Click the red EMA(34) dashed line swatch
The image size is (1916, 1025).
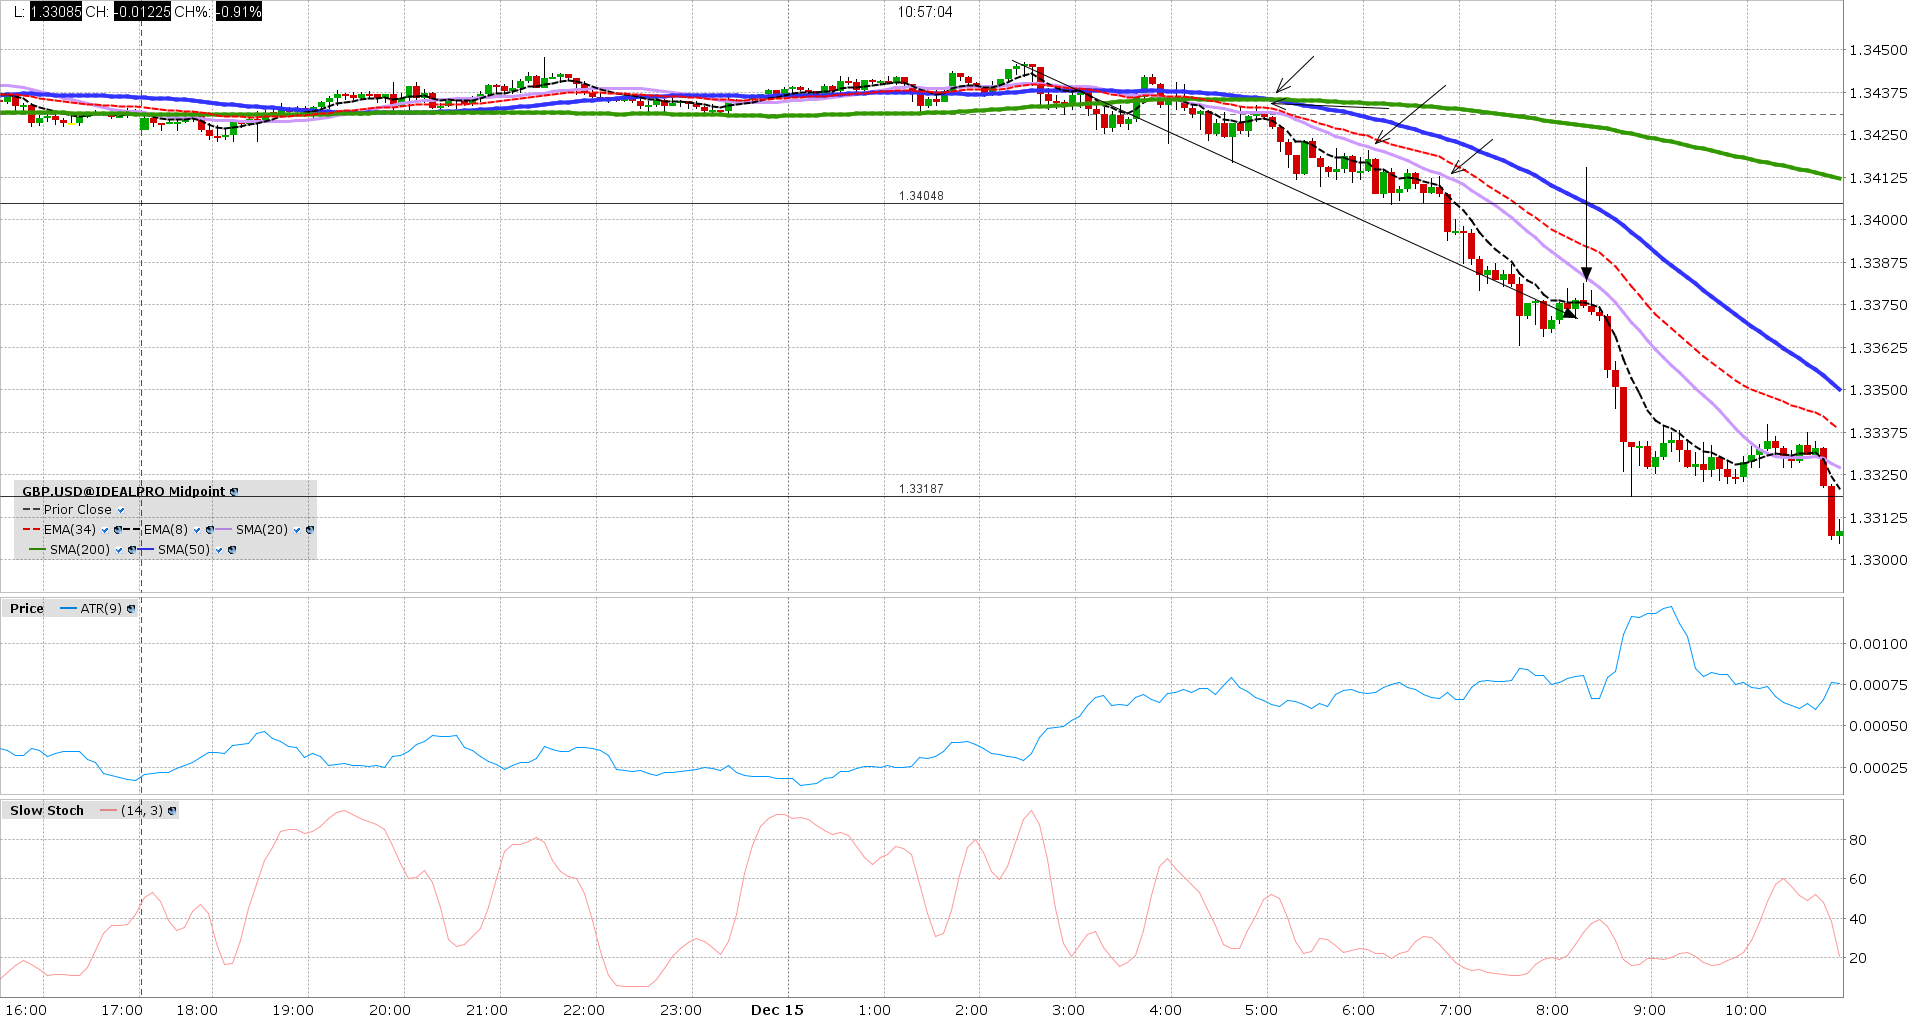coord(31,529)
